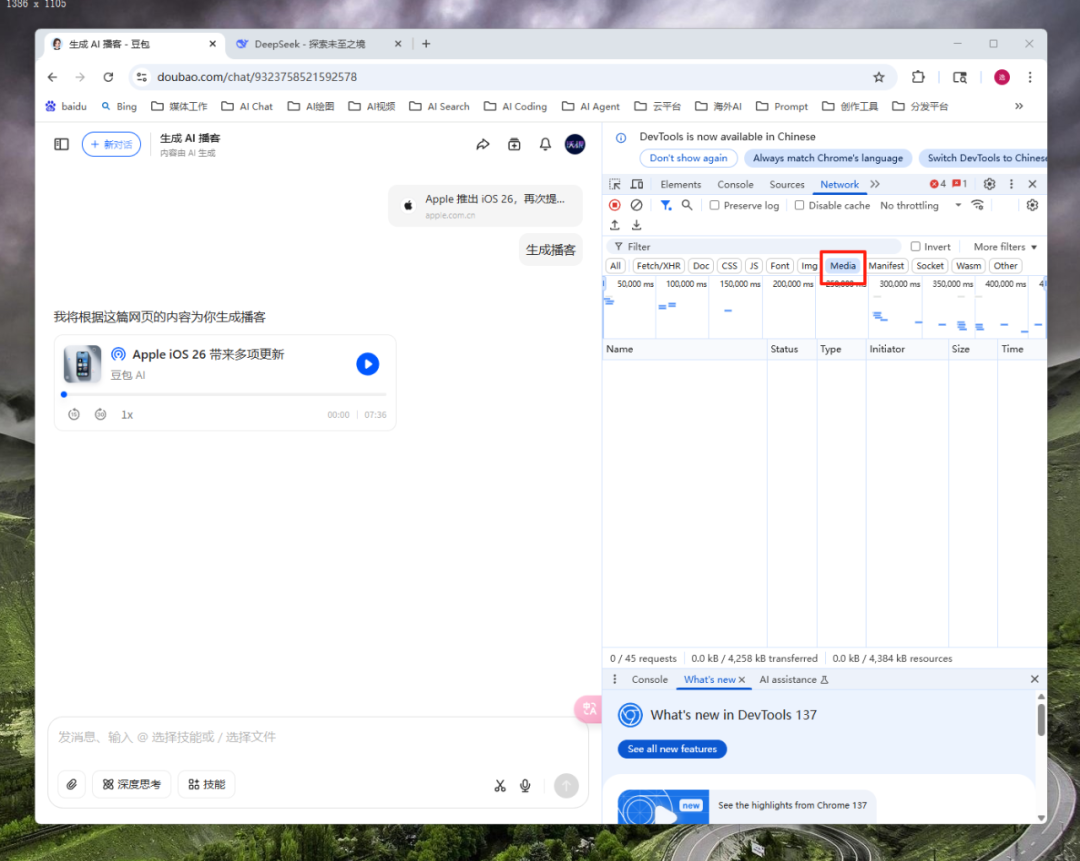1080x861 pixels.
Task: Select the Network tab
Action: coord(839,184)
